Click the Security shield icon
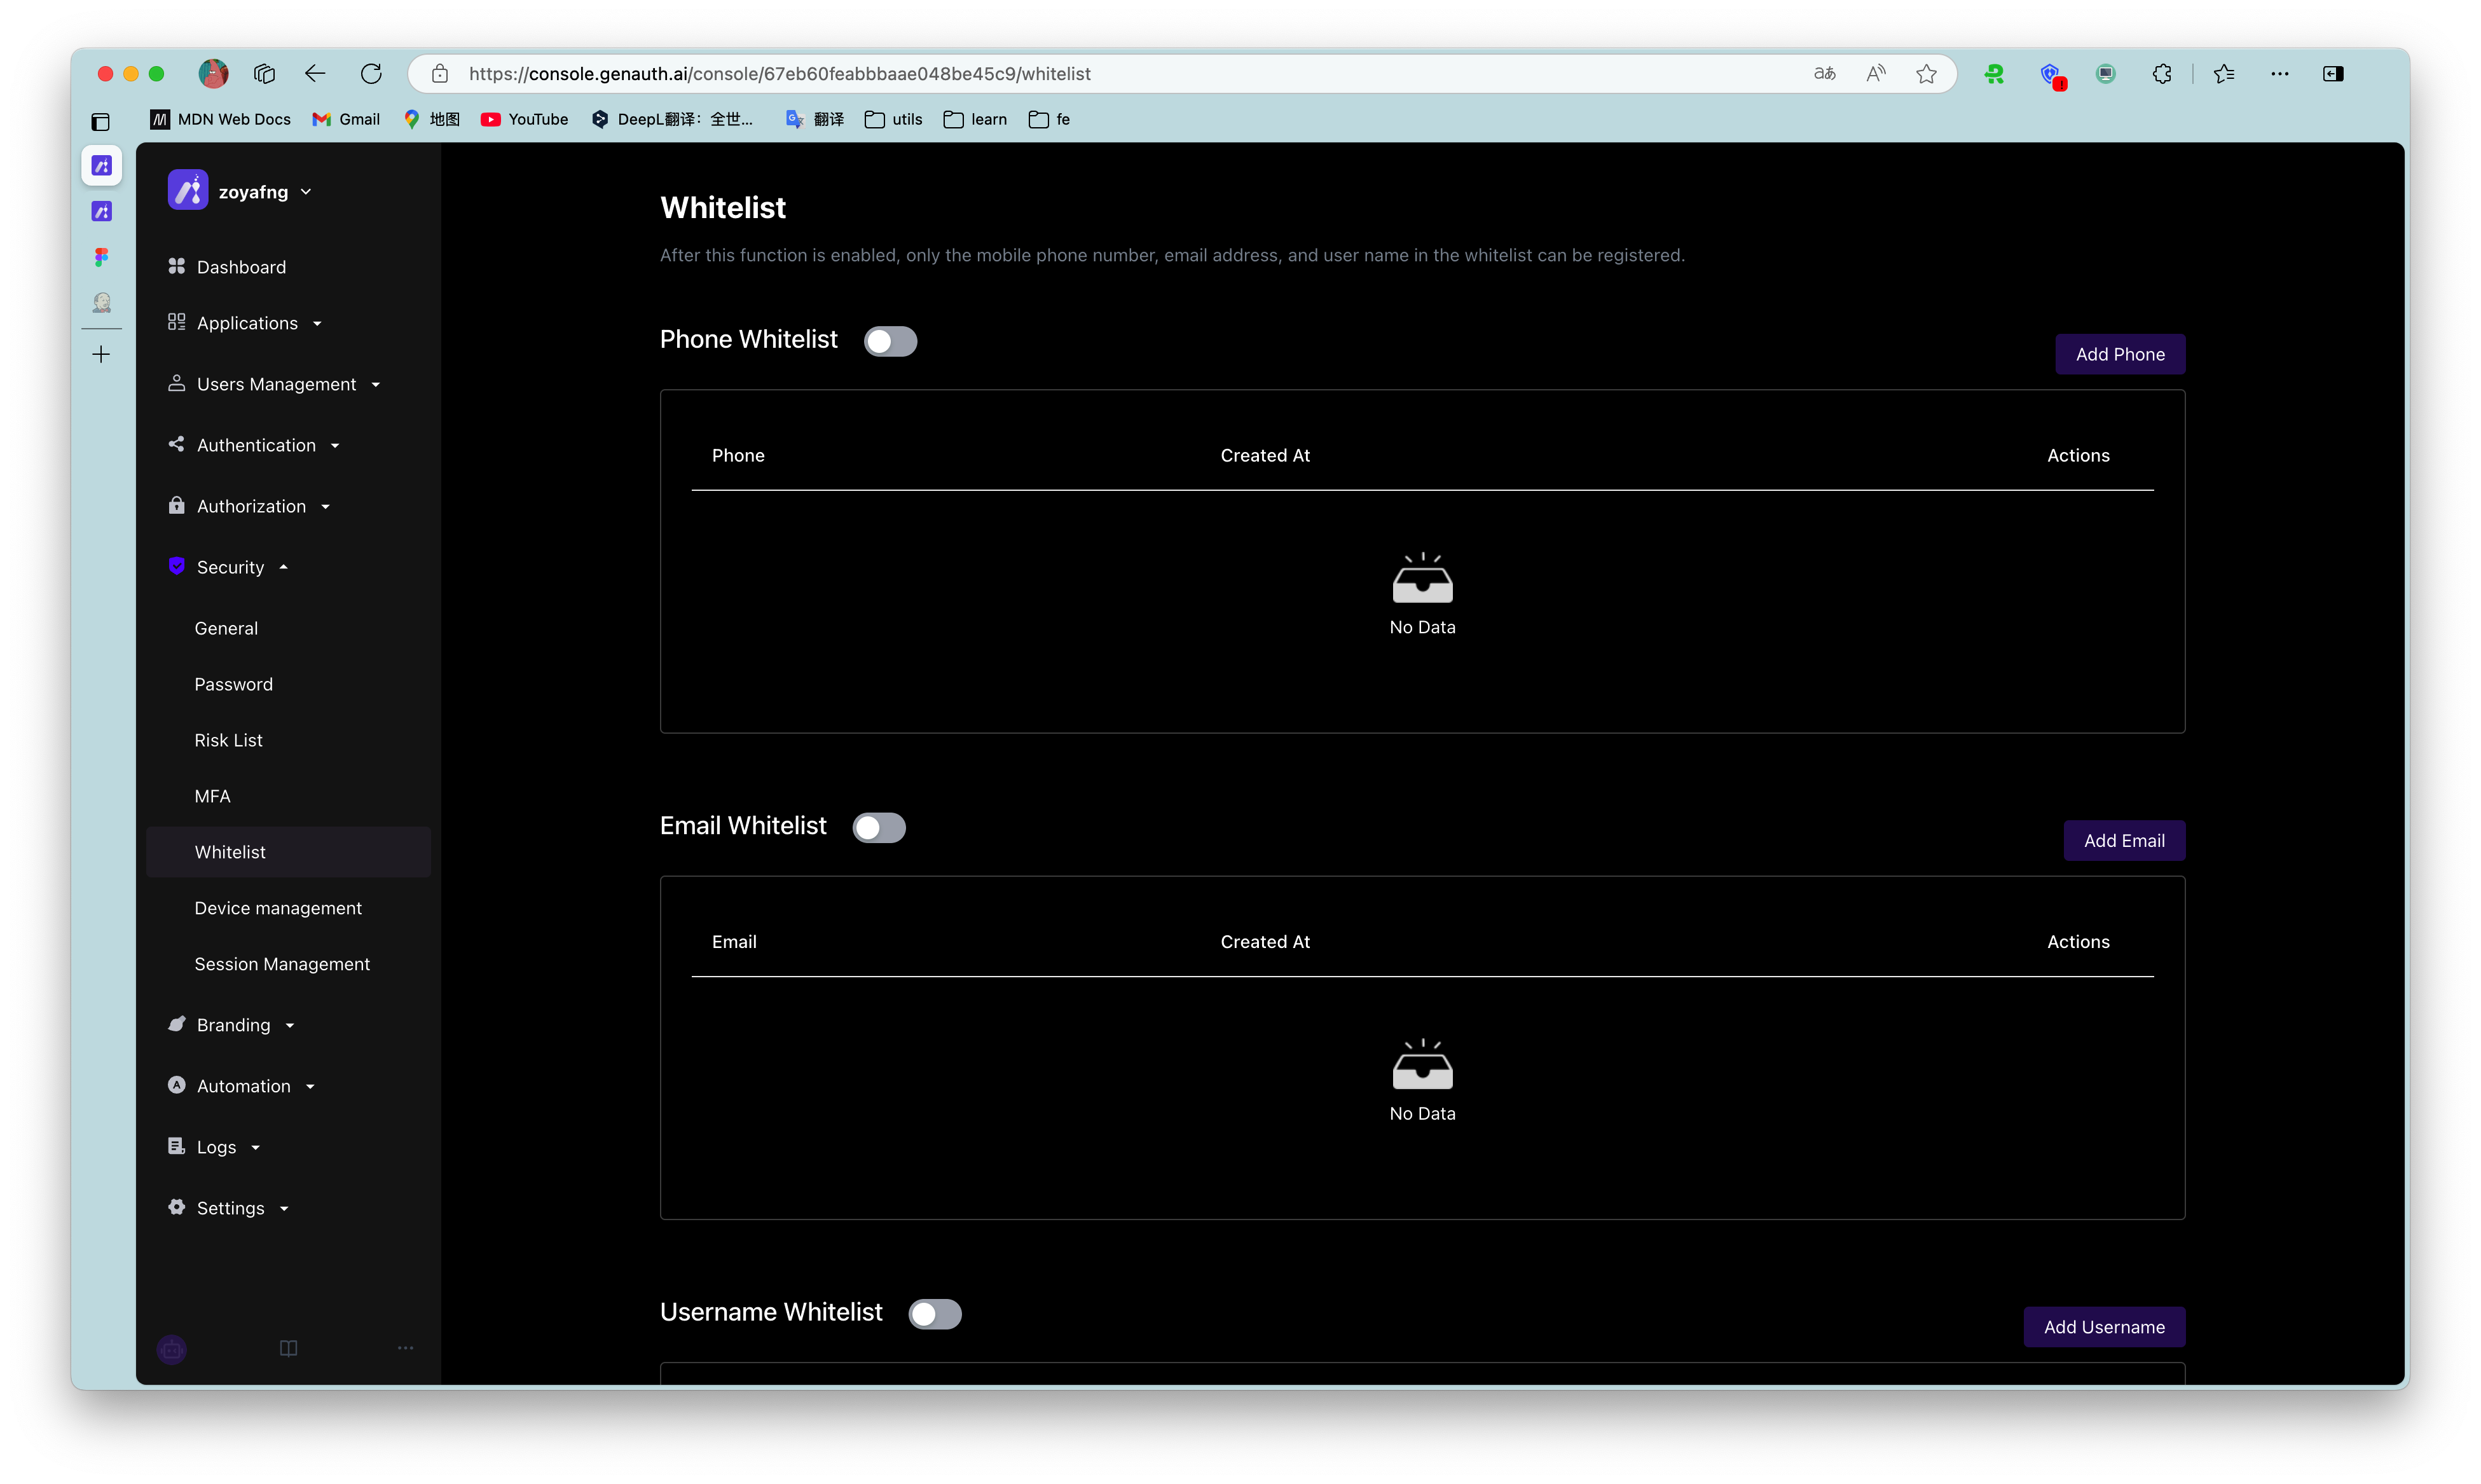Image resolution: width=2481 pixels, height=1484 pixels. [176, 566]
